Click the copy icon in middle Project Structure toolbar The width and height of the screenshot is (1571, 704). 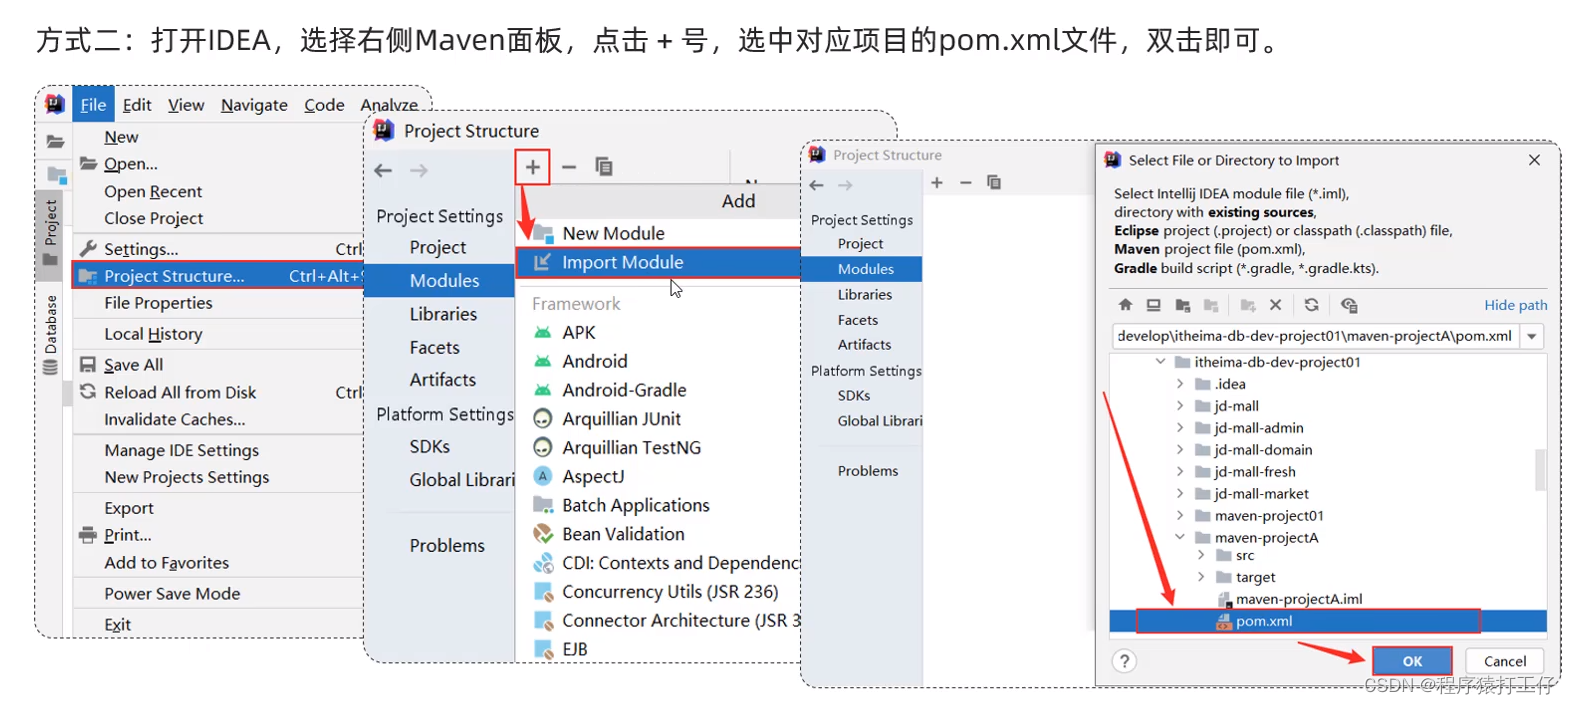(604, 167)
